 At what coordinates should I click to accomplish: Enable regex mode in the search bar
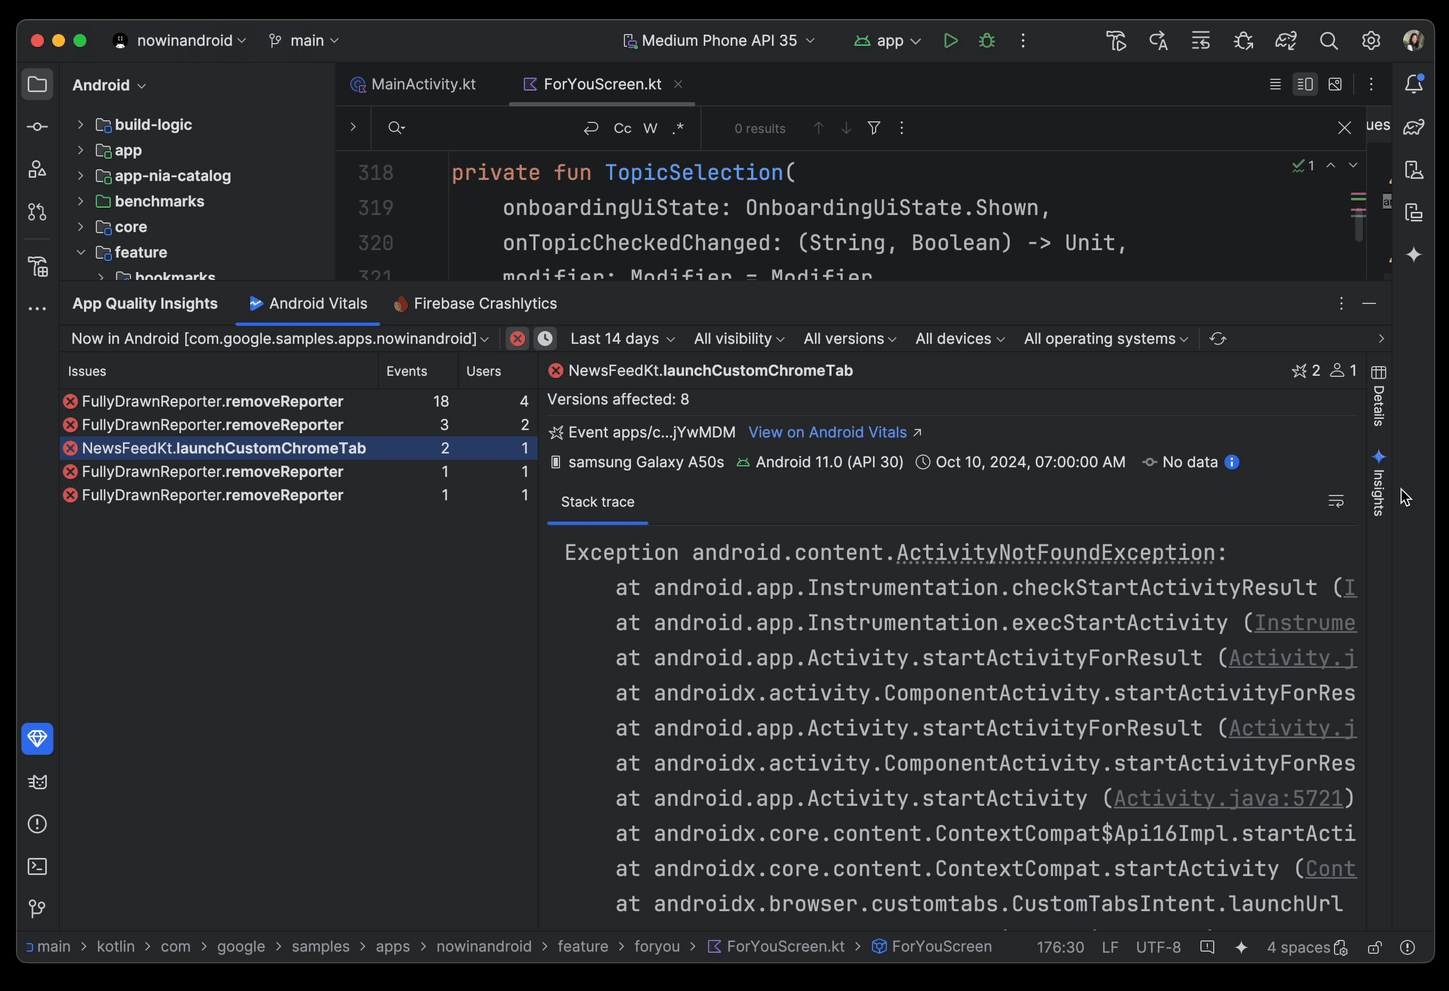tap(678, 128)
